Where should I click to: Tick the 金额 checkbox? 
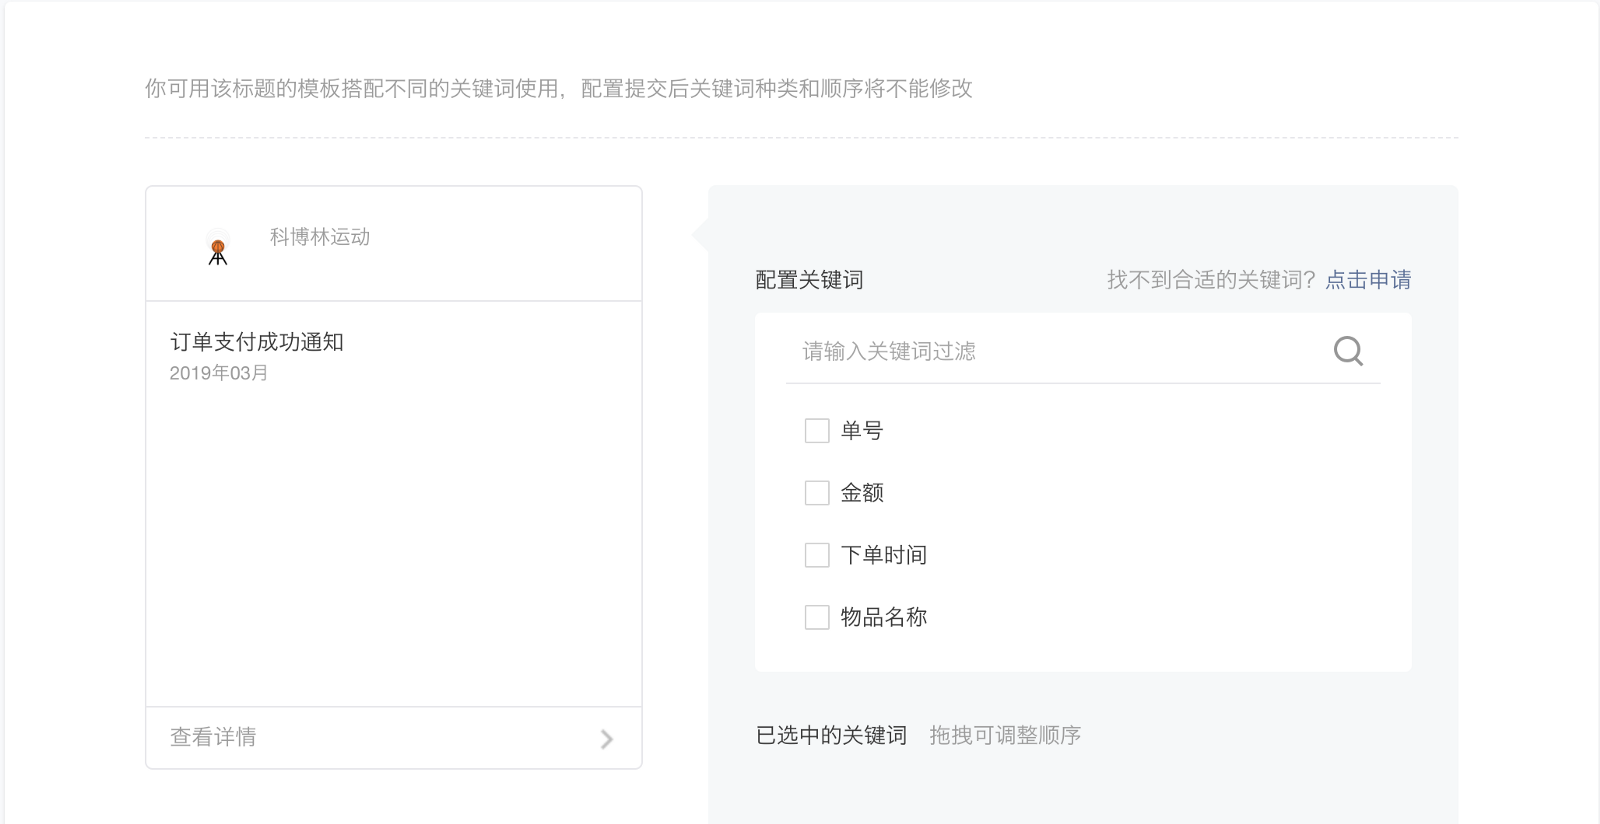point(817,493)
